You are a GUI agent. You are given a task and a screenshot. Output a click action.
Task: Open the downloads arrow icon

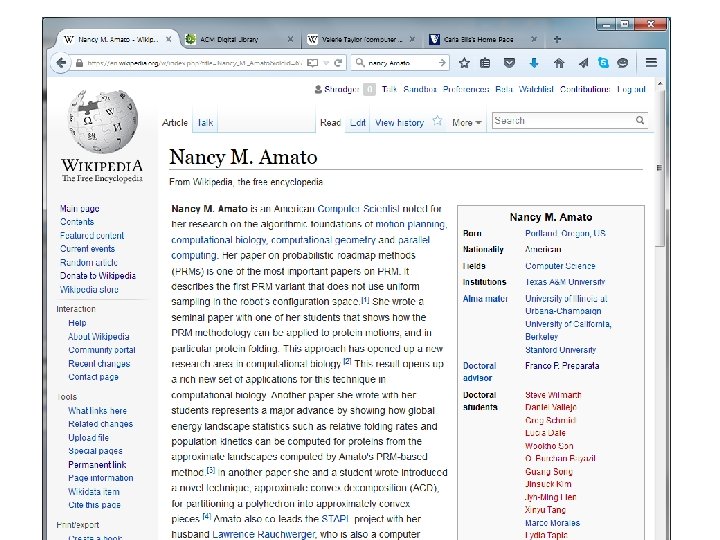coord(534,63)
